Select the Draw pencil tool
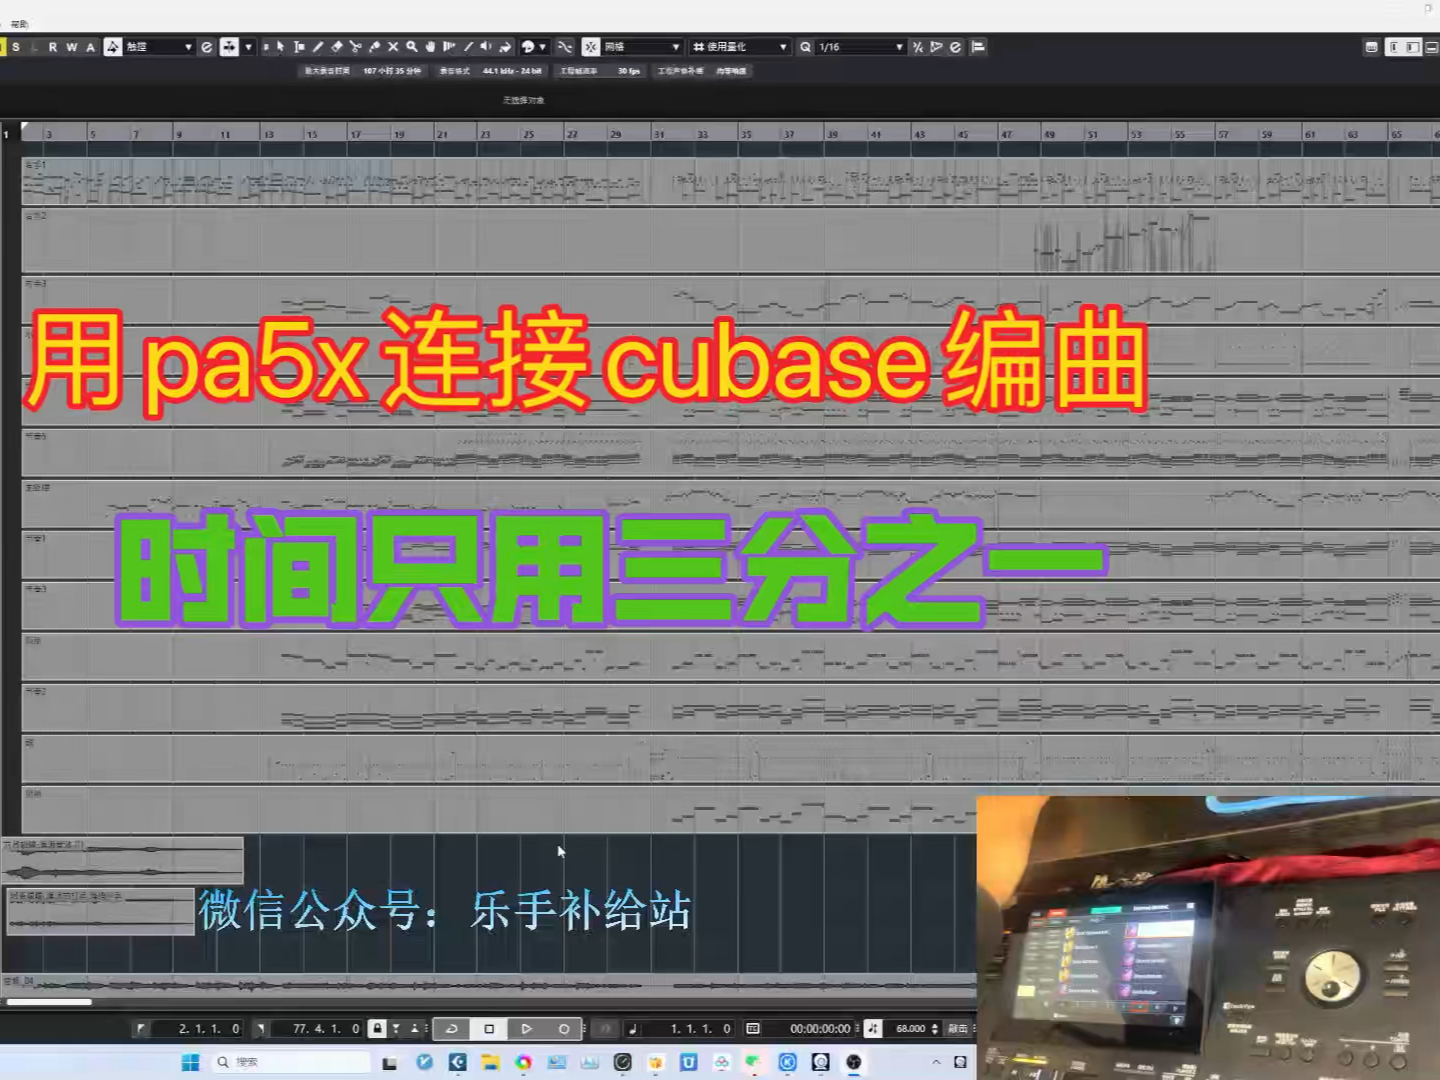This screenshot has width=1440, height=1080. pos(318,47)
